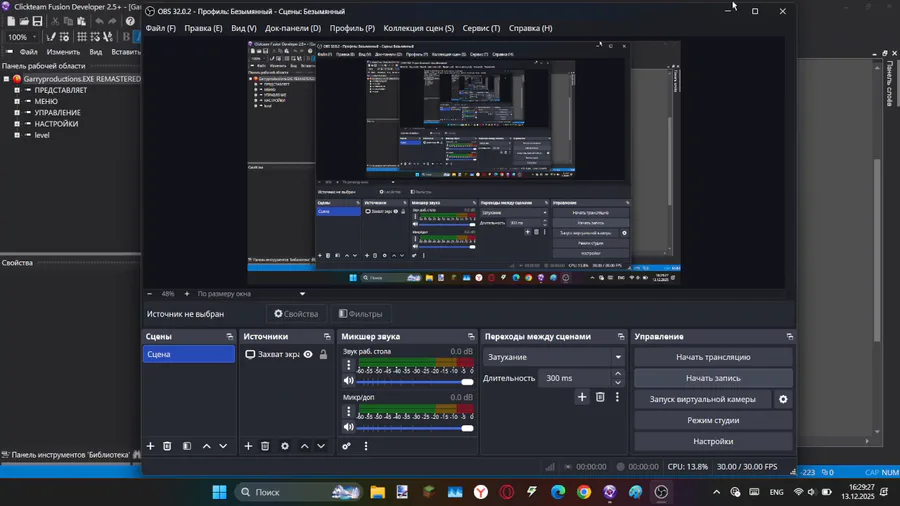Expand МЕНЮ tree node in Fusion
Viewport: 900px width, 506px height.
[x=17, y=102]
